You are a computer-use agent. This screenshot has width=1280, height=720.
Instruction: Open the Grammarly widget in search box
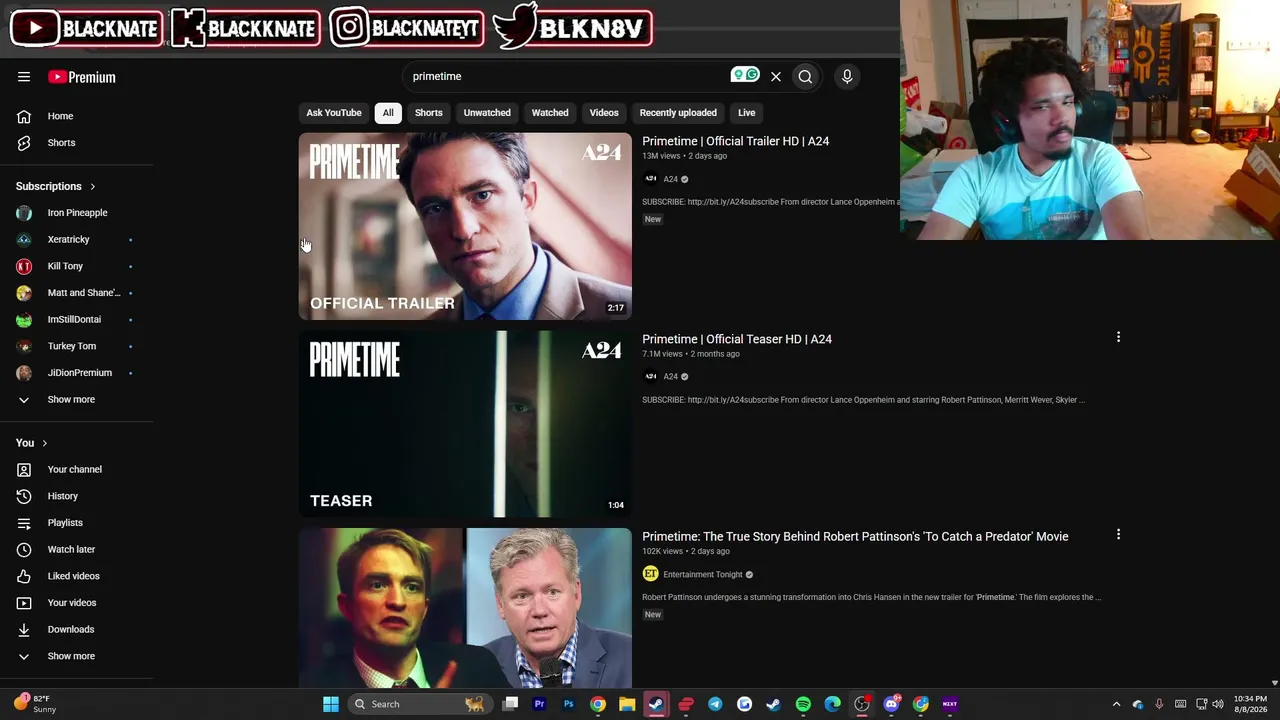pyautogui.click(x=745, y=75)
